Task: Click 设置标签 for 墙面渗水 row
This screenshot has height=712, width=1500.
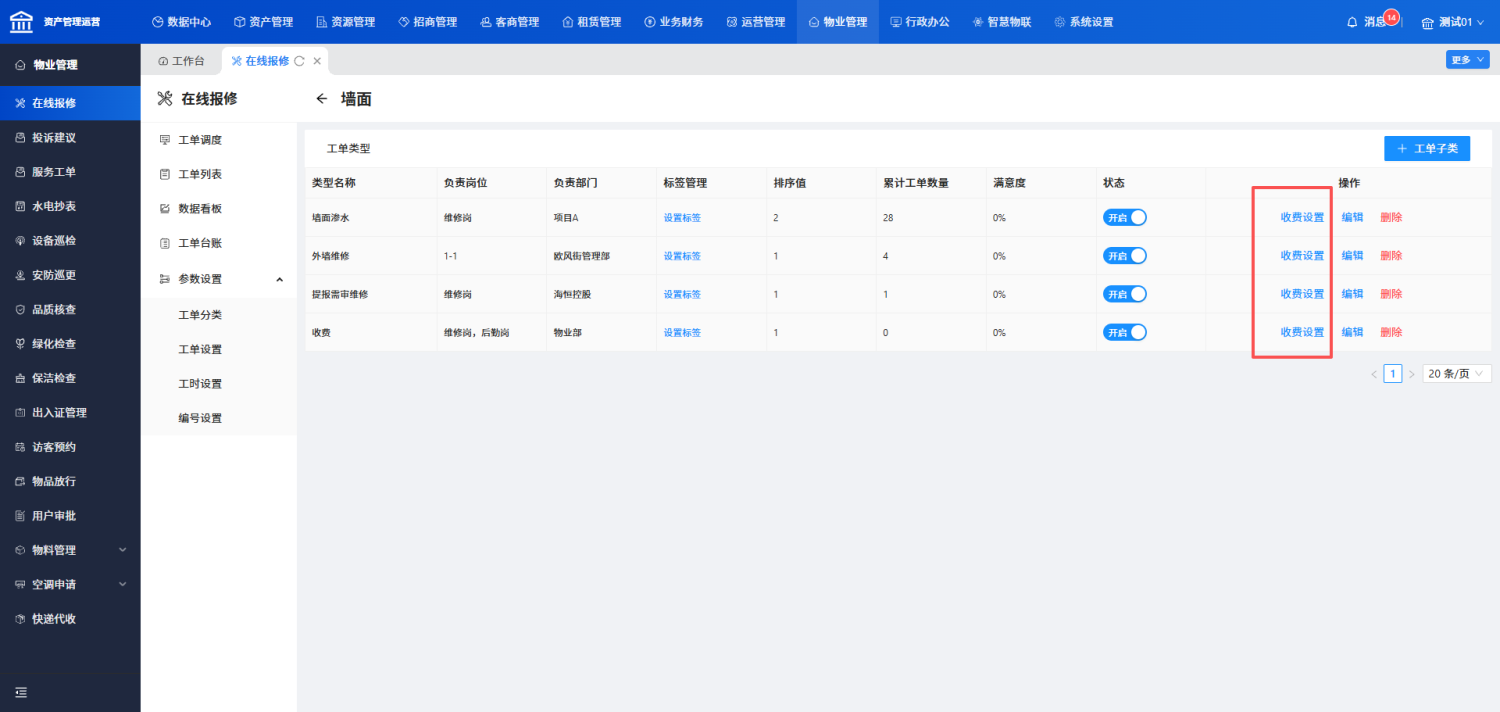Action: pyautogui.click(x=682, y=218)
